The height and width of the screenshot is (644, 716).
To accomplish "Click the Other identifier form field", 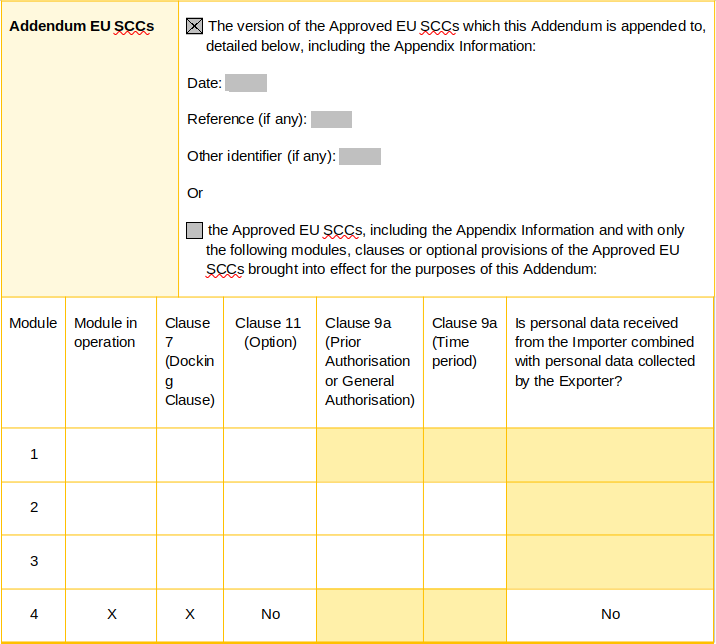I will [360, 156].
